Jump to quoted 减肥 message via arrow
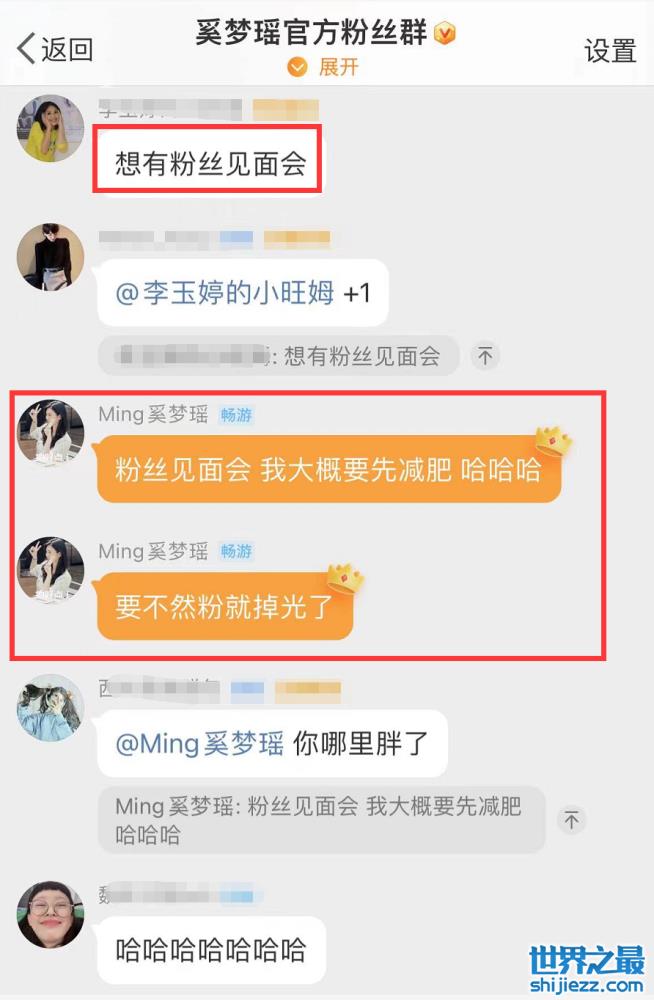 click(571, 820)
